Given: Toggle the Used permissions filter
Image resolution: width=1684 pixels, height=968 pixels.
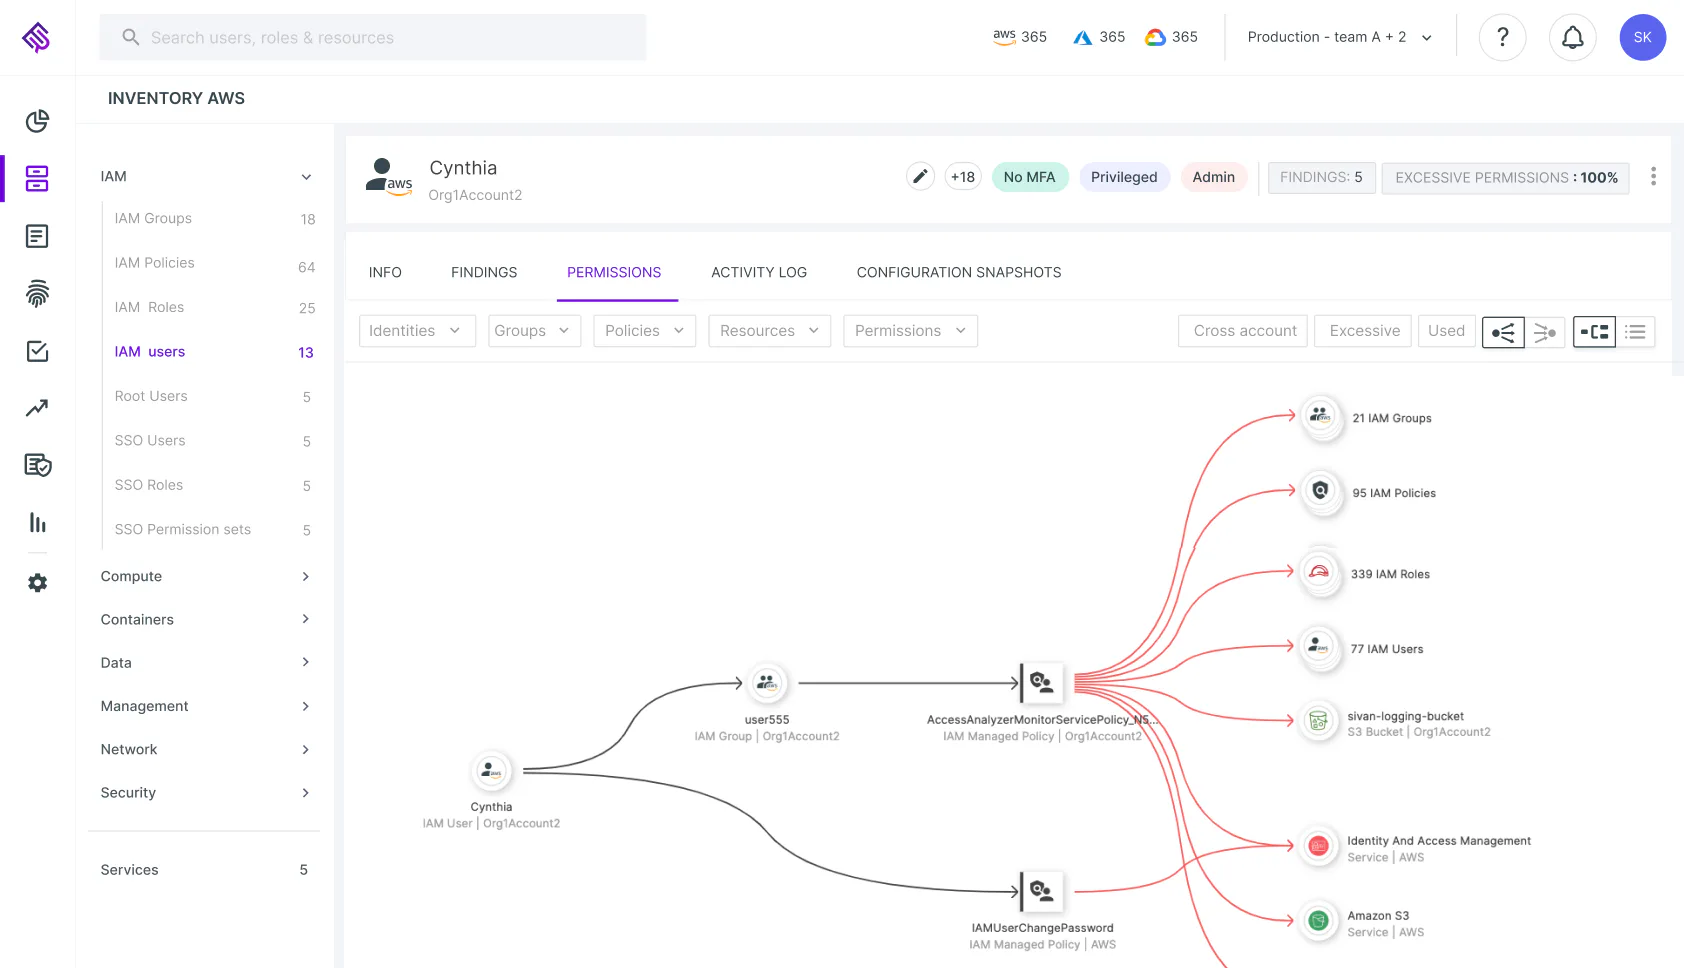Looking at the screenshot, I should point(1446,331).
